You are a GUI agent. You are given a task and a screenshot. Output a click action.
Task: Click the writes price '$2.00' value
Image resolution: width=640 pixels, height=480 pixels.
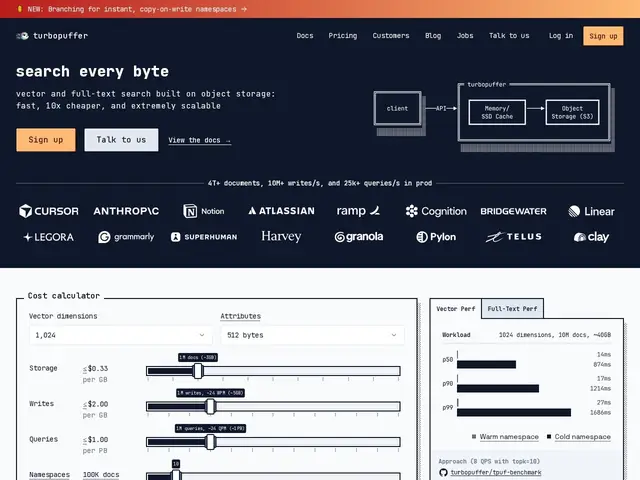[x=98, y=404]
